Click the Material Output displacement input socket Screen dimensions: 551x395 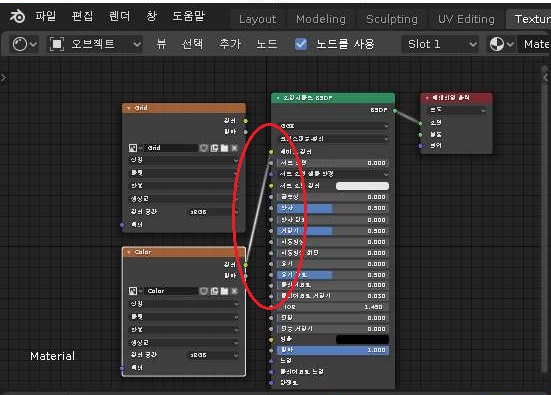[x=421, y=145]
